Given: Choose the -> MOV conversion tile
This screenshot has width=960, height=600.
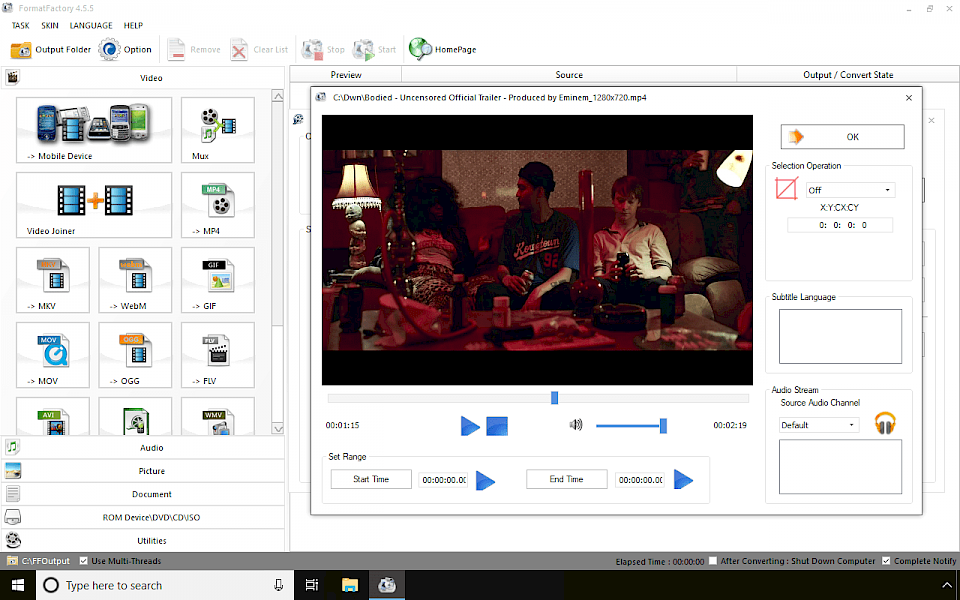Looking at the screenshot, I should point(53,355).
